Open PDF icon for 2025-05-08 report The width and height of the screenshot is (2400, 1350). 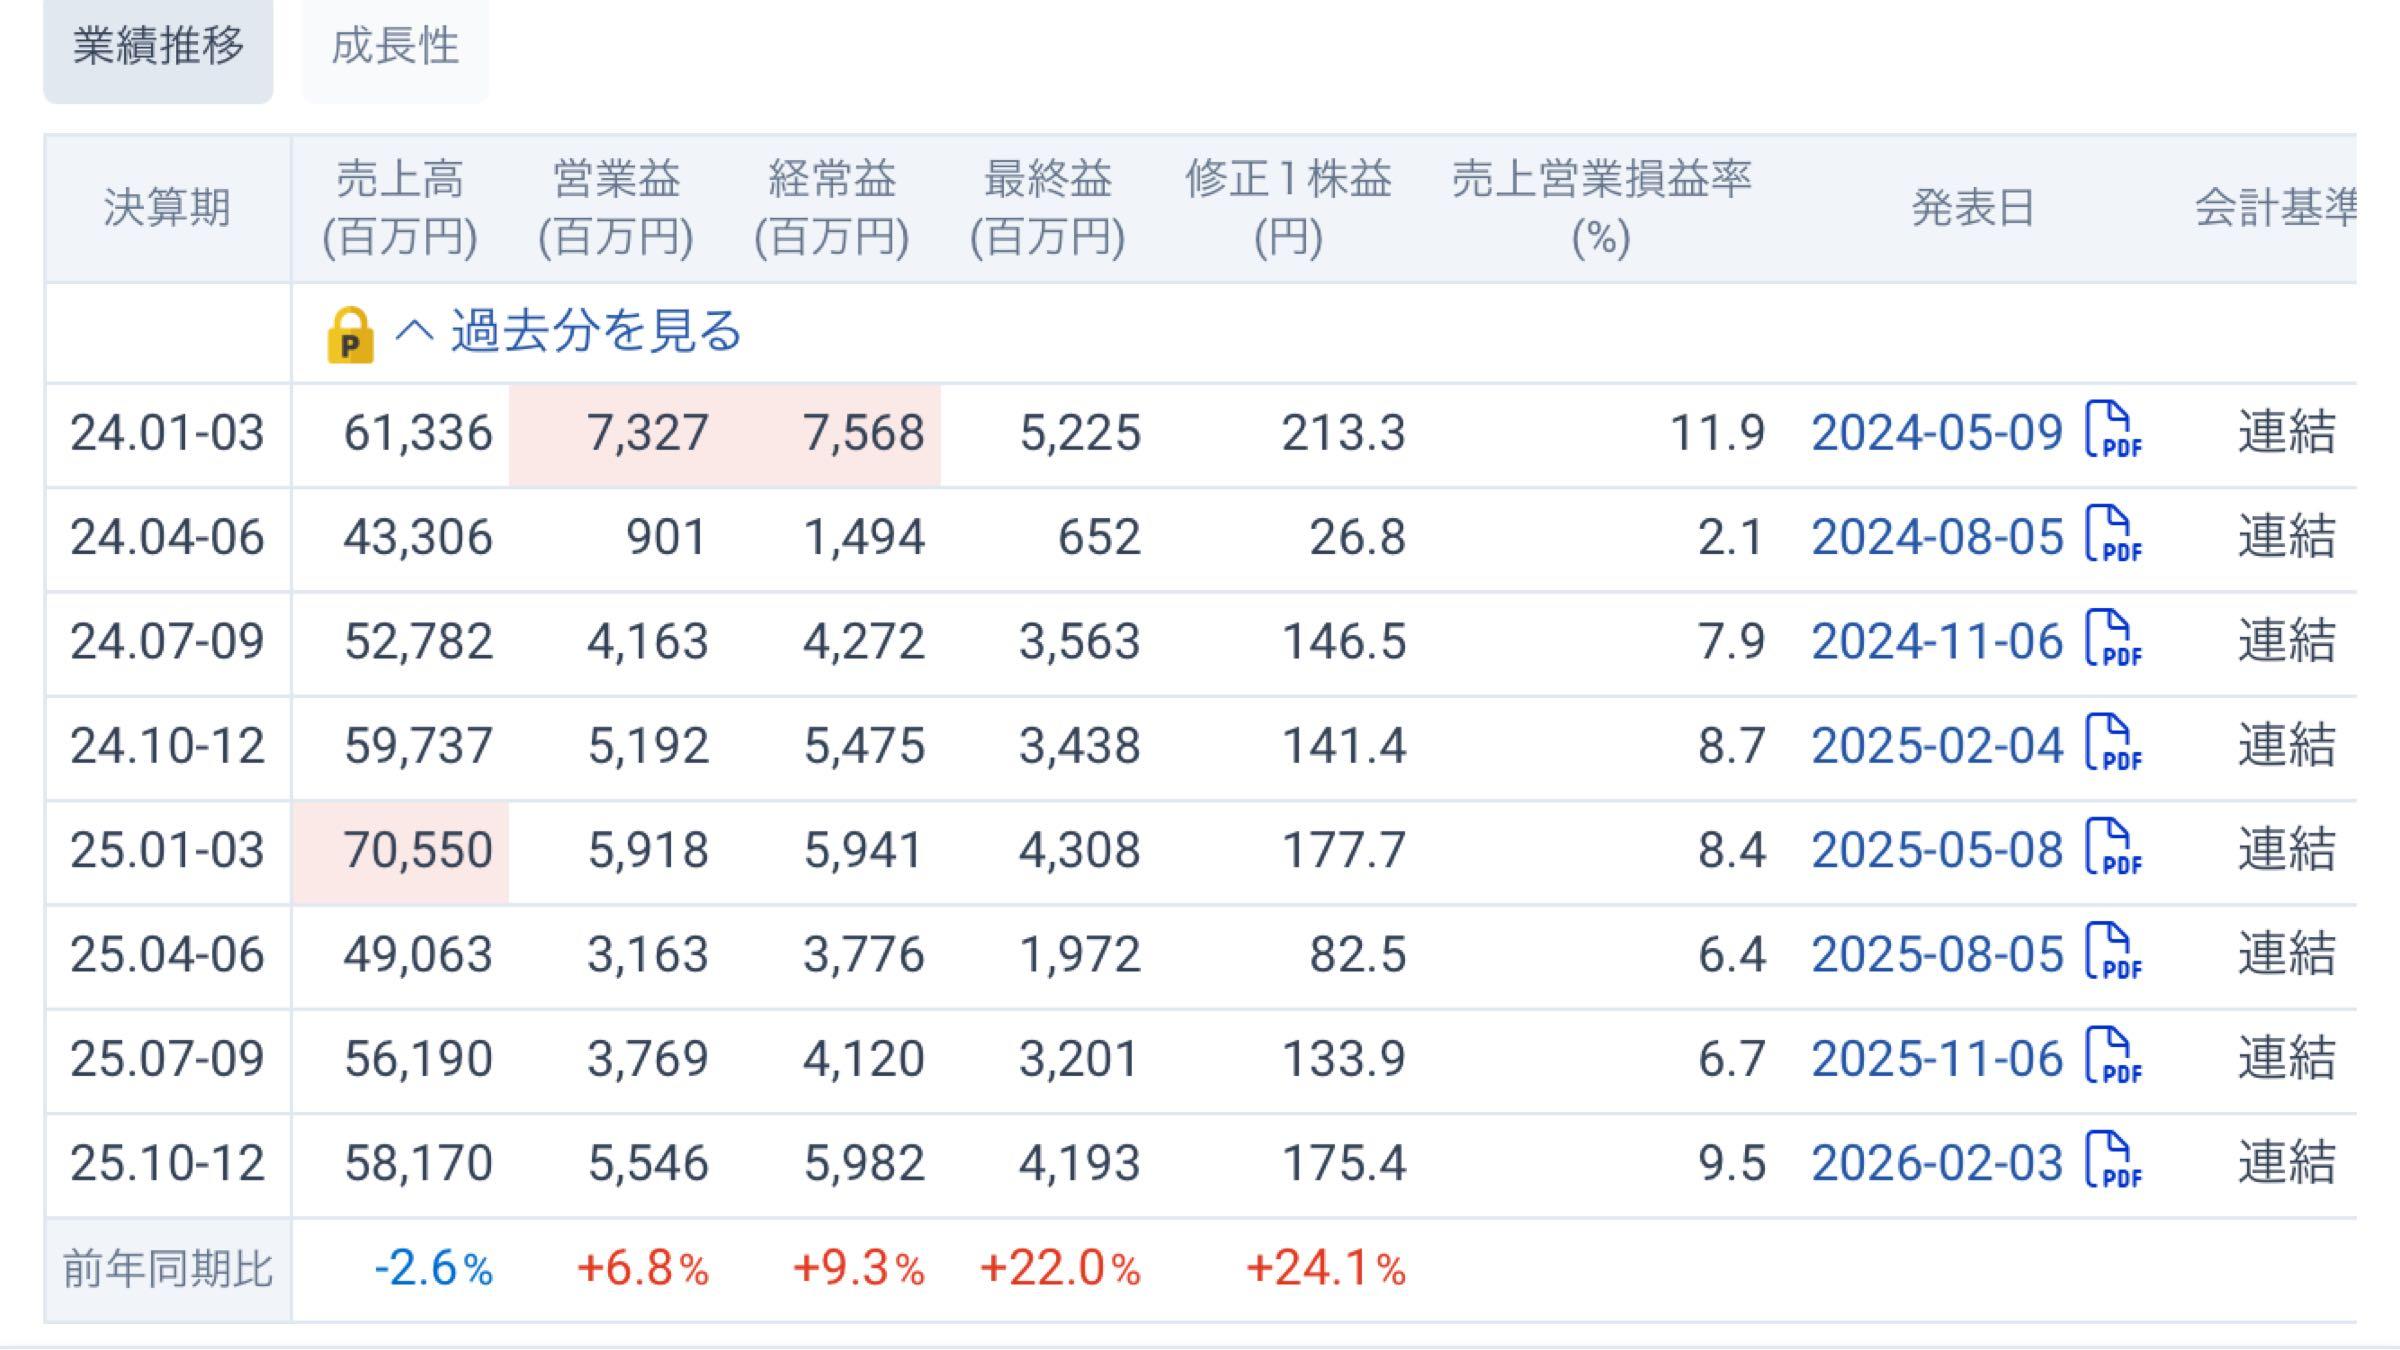2113,848
